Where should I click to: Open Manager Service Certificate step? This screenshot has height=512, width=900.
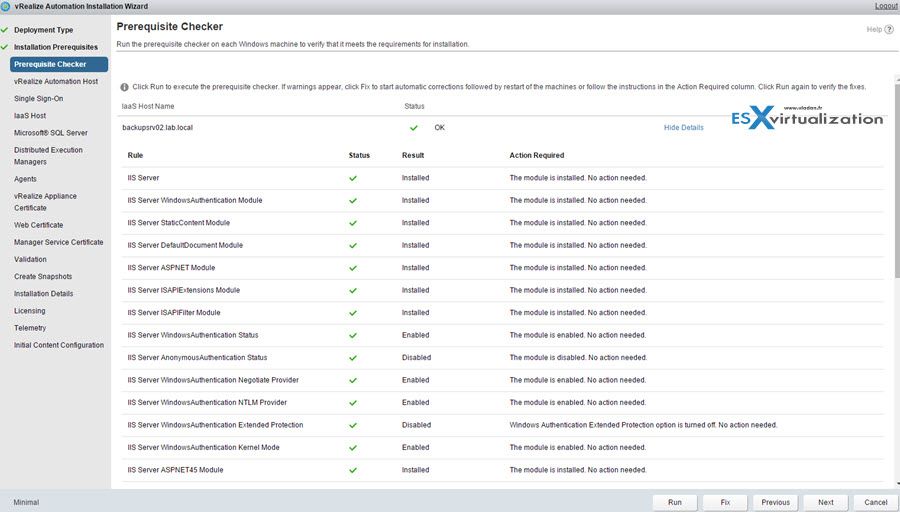[x=59, y=242]
